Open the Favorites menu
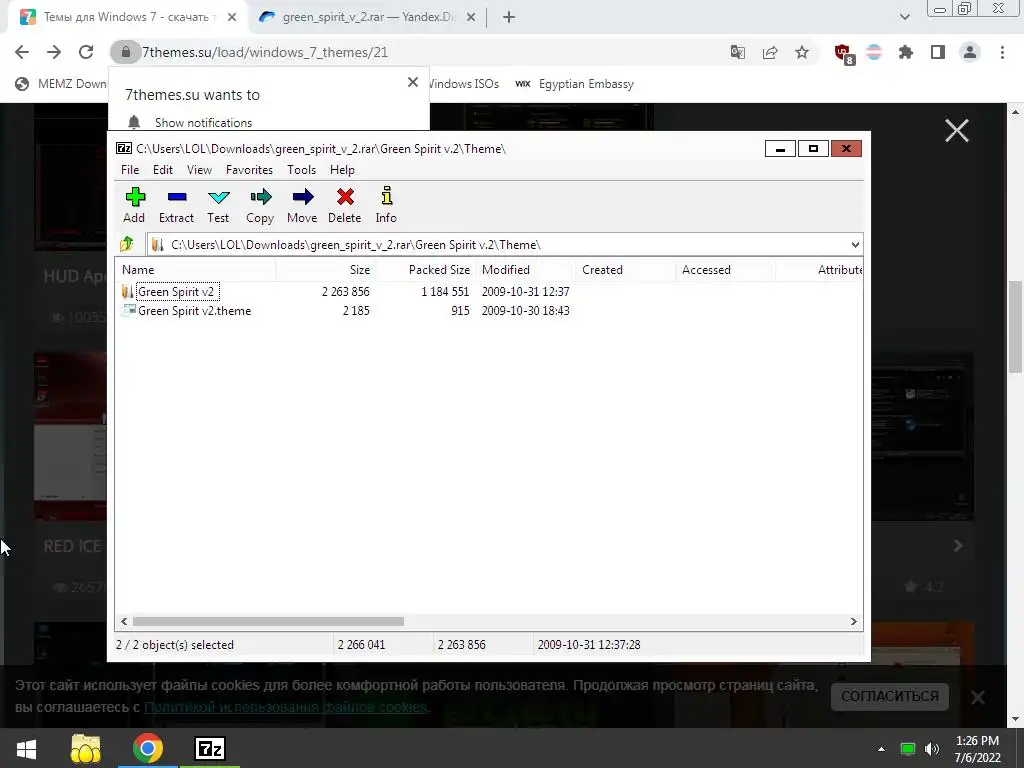Image resolution: width=1024 pixels, height=768 pixels. click(x=249, y=170)
